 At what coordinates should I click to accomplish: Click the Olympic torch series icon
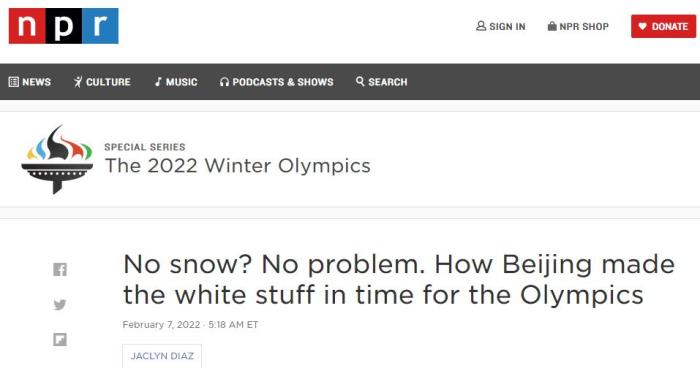click(x=57, y=159)
